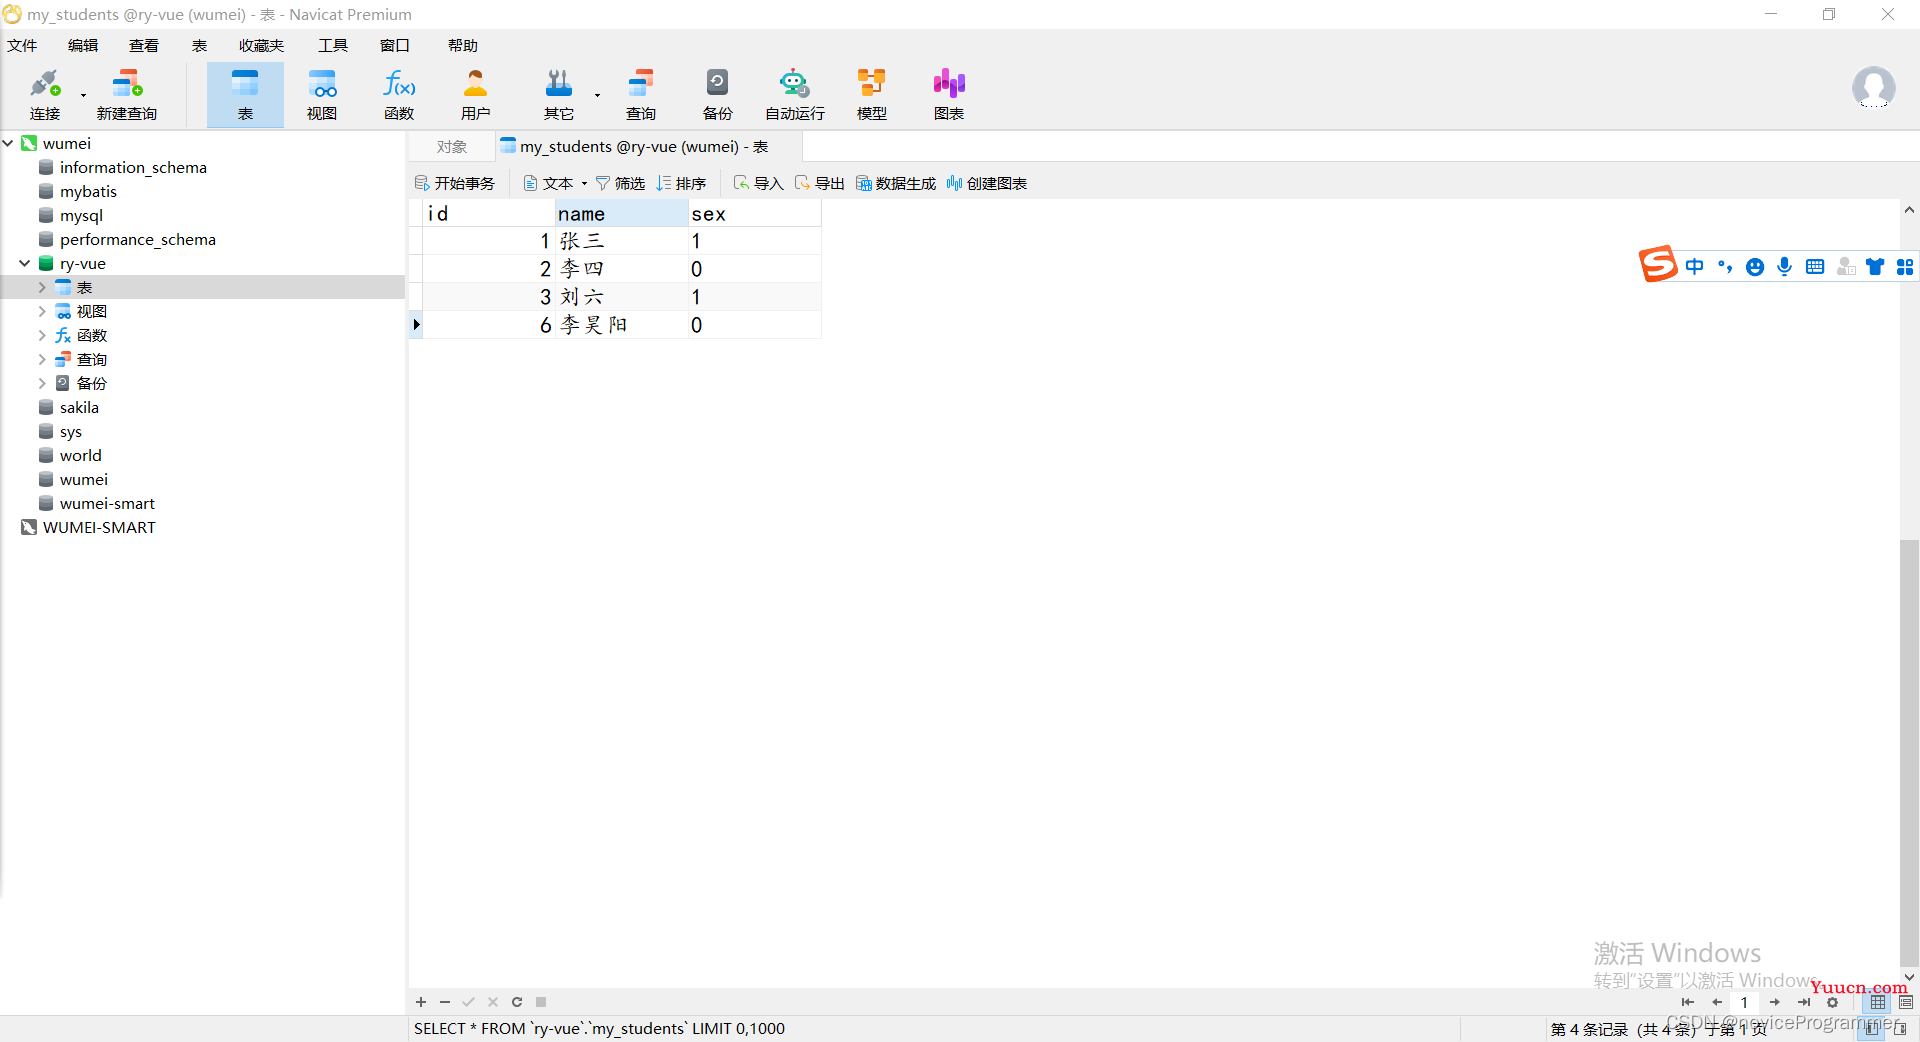
Task: Click the Filter button
Action: coord(621,184)
